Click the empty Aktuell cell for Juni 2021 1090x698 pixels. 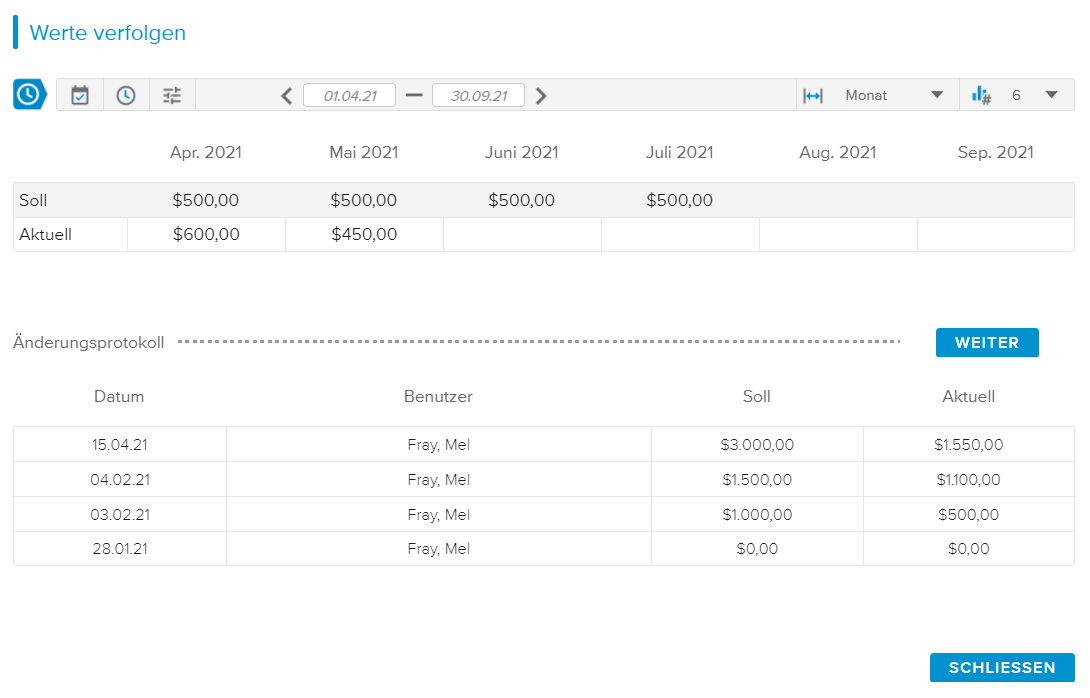522,235
